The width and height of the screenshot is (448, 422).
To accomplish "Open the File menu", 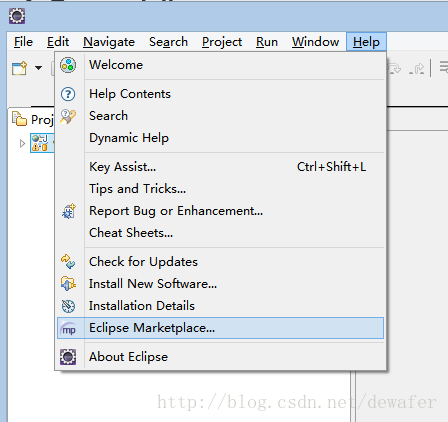I will coord(23,42).
